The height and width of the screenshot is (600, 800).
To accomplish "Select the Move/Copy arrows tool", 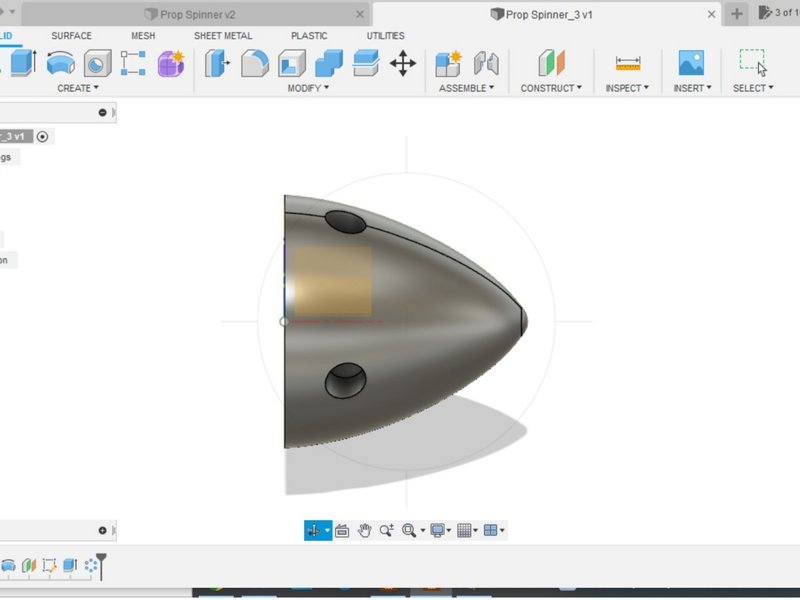I will (403, 63).
